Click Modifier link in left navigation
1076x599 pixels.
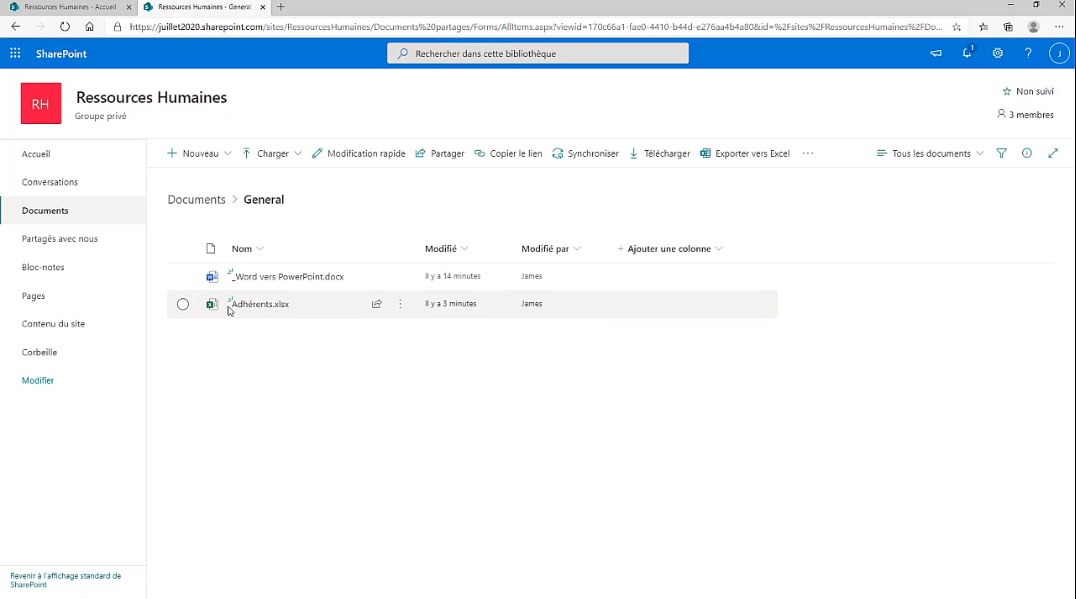[x=38, y=380]
